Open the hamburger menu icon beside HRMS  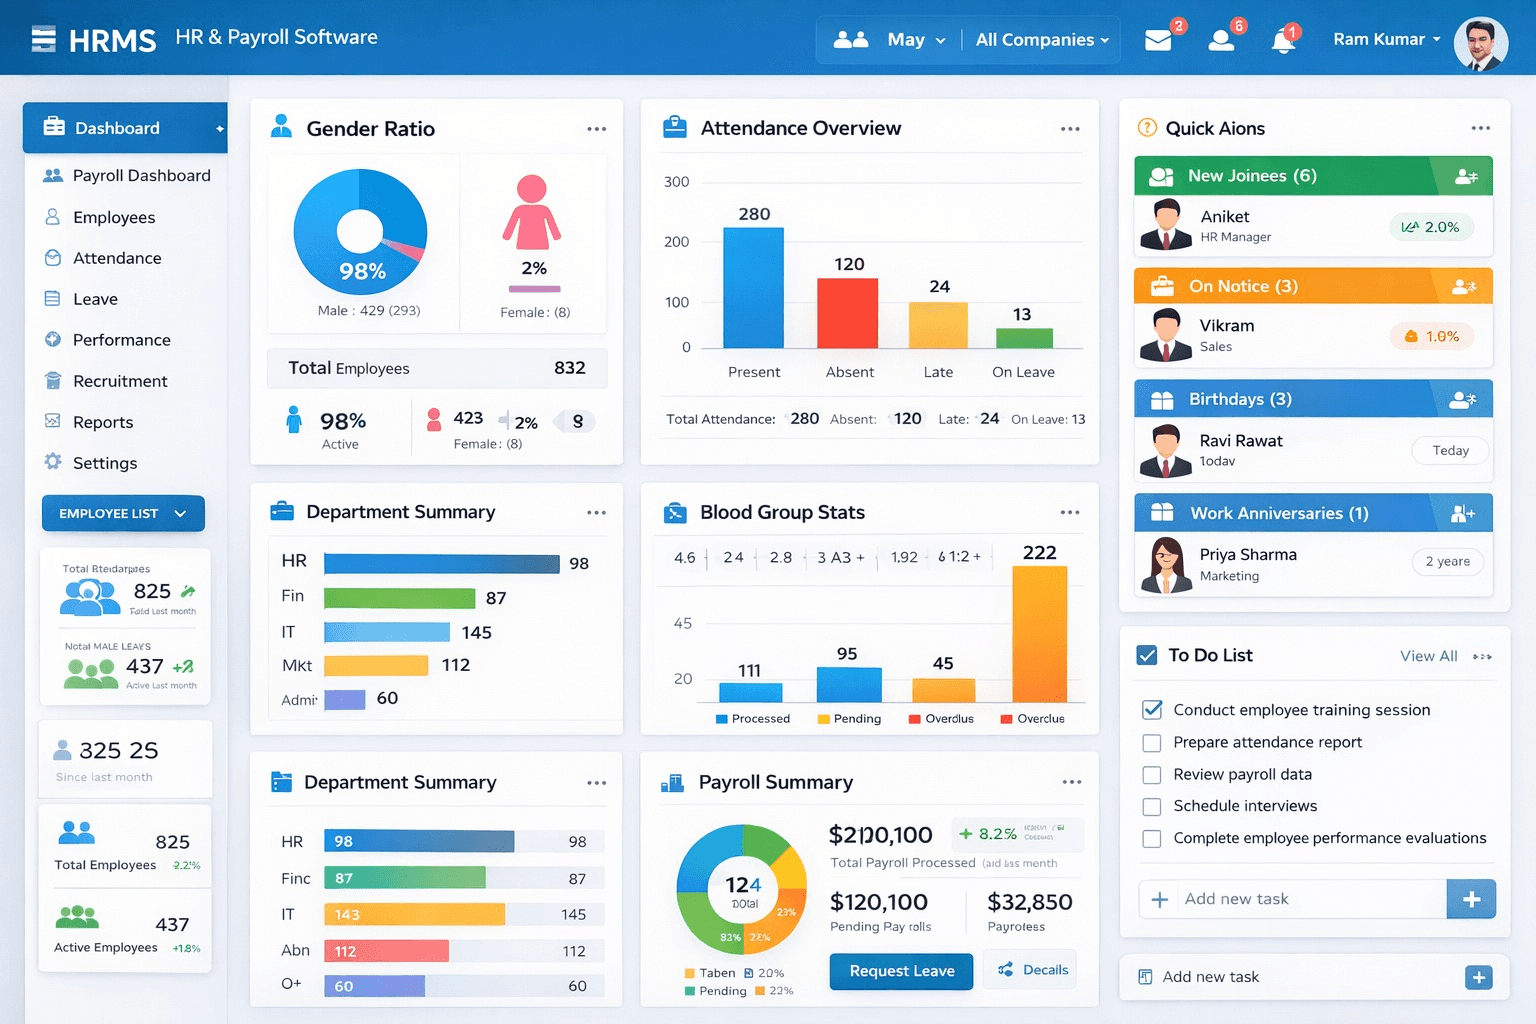coord(43,40)
